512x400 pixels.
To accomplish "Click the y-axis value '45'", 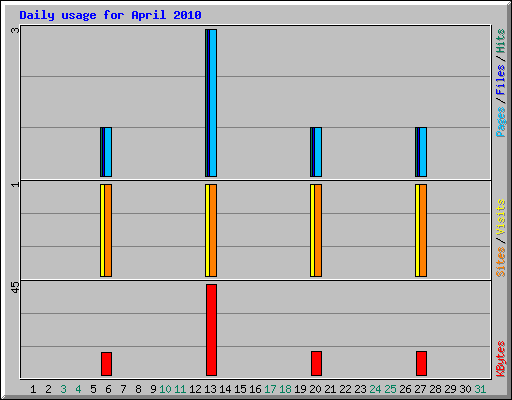I will (x=15, y=287).
